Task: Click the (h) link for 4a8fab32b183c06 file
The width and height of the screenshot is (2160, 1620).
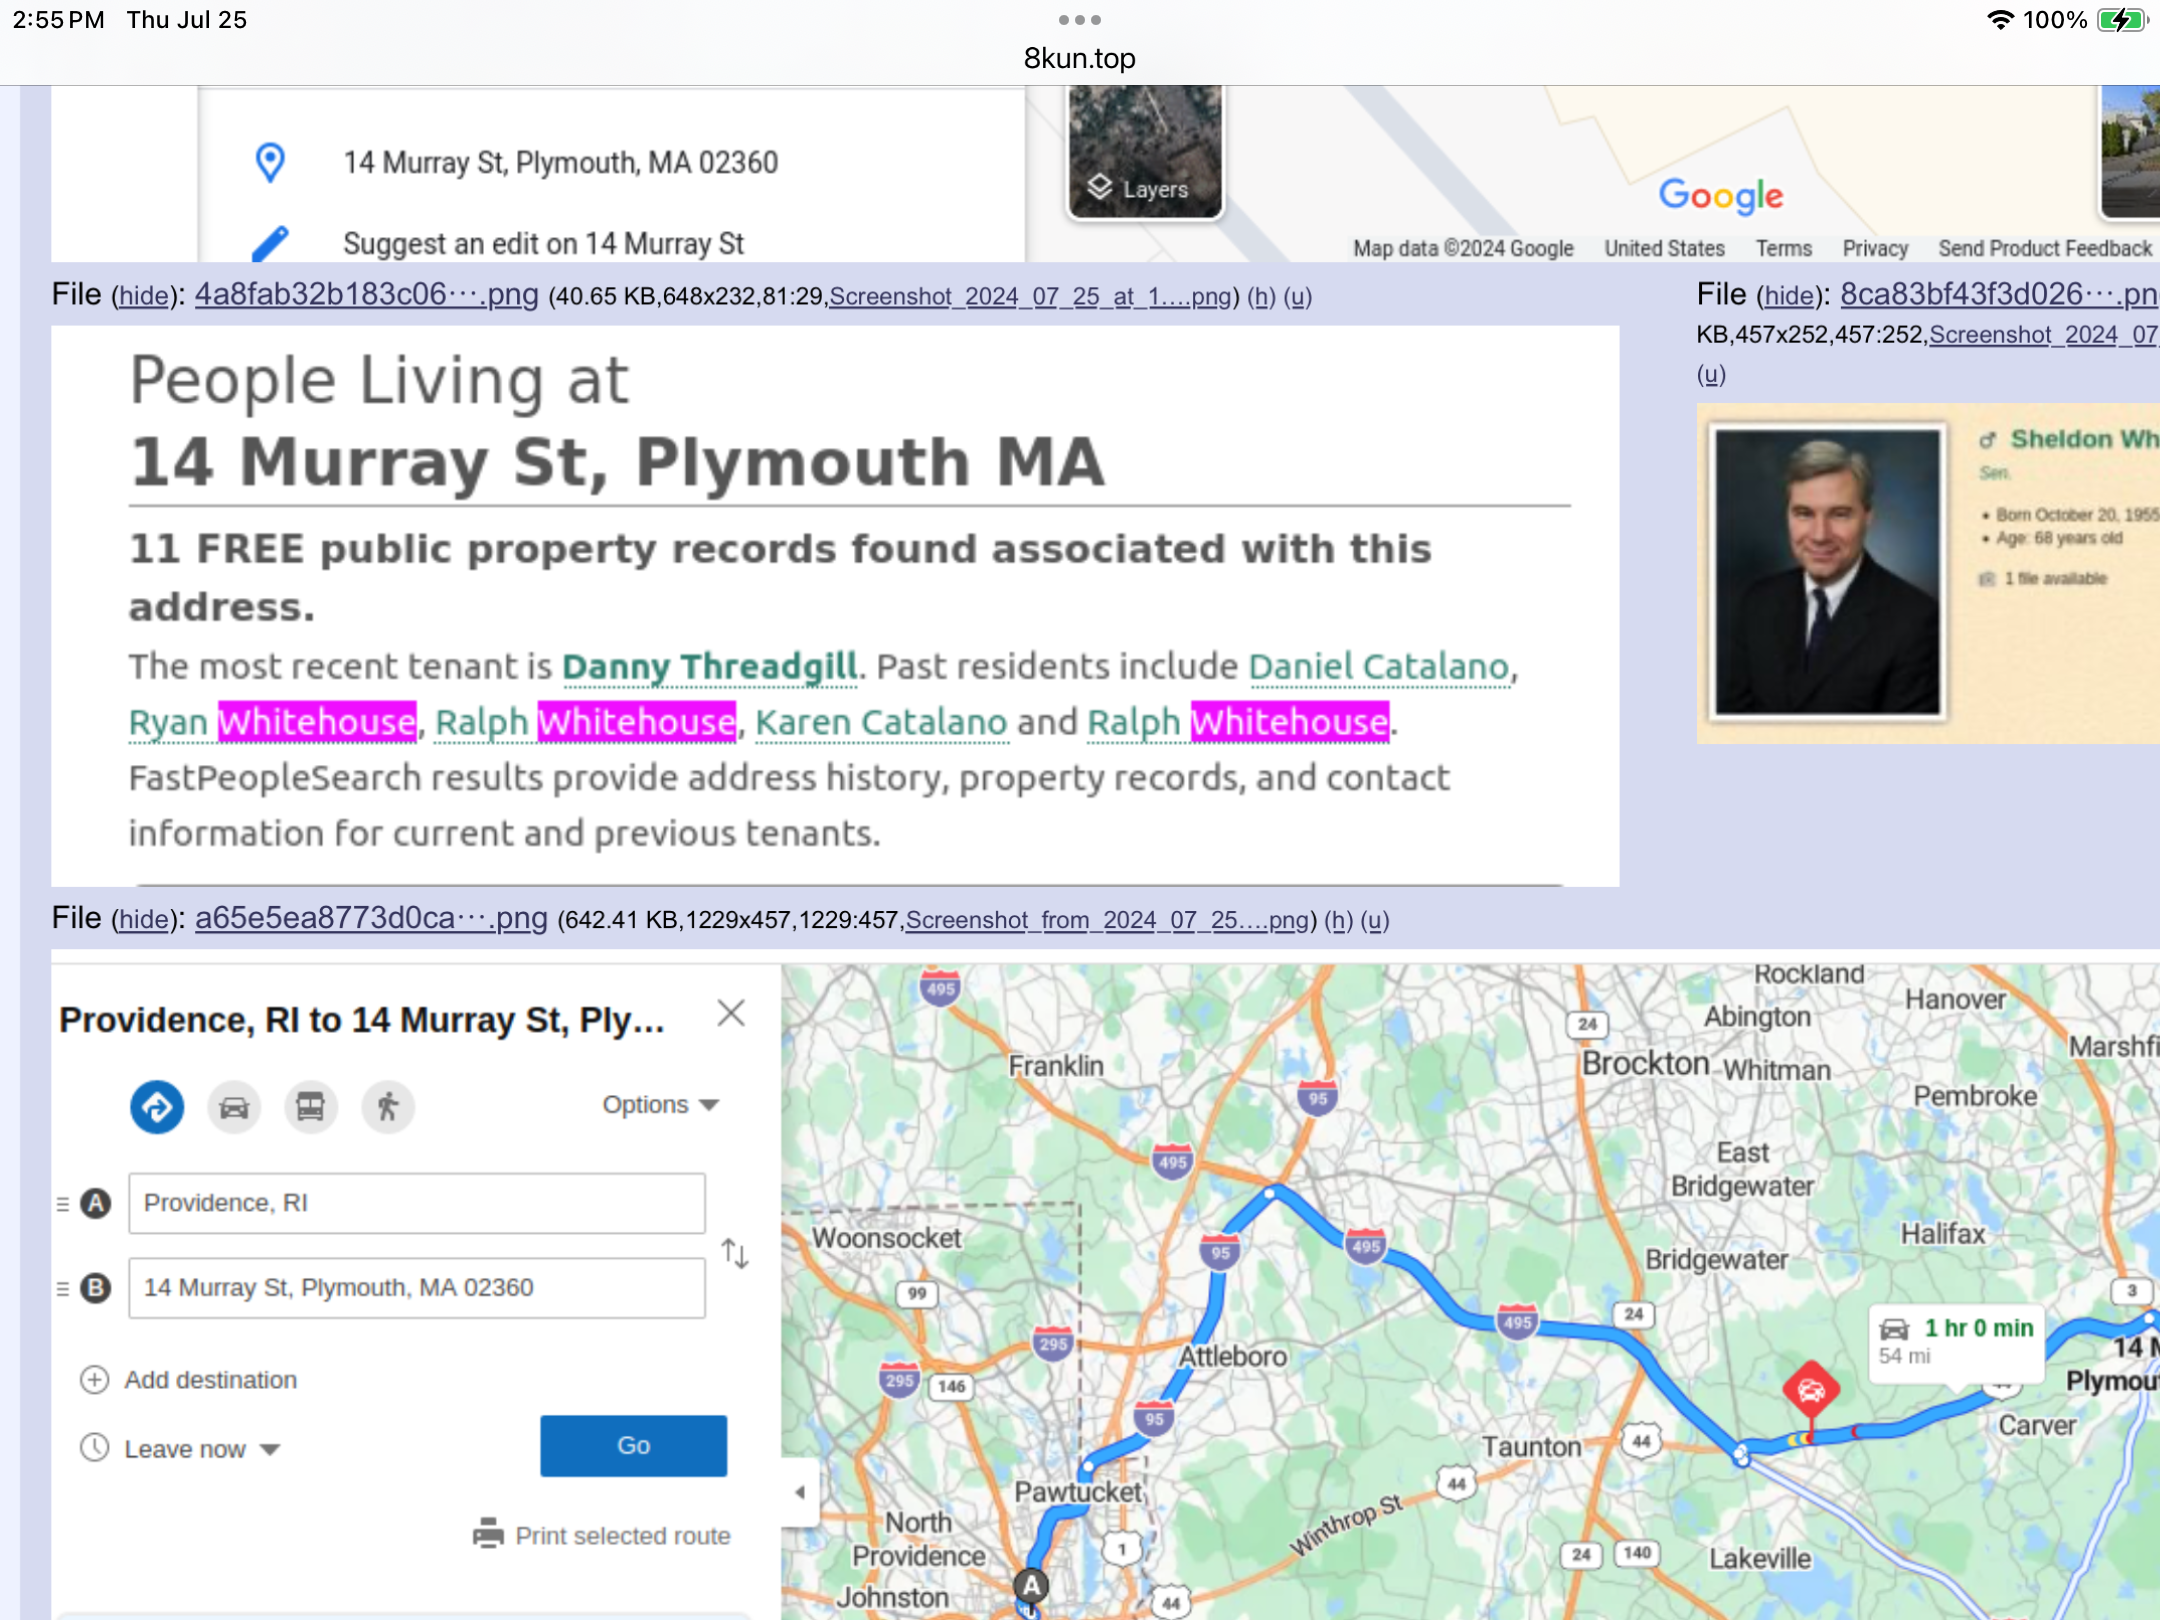Action: pyautogui.click(x=1262, y=297)
